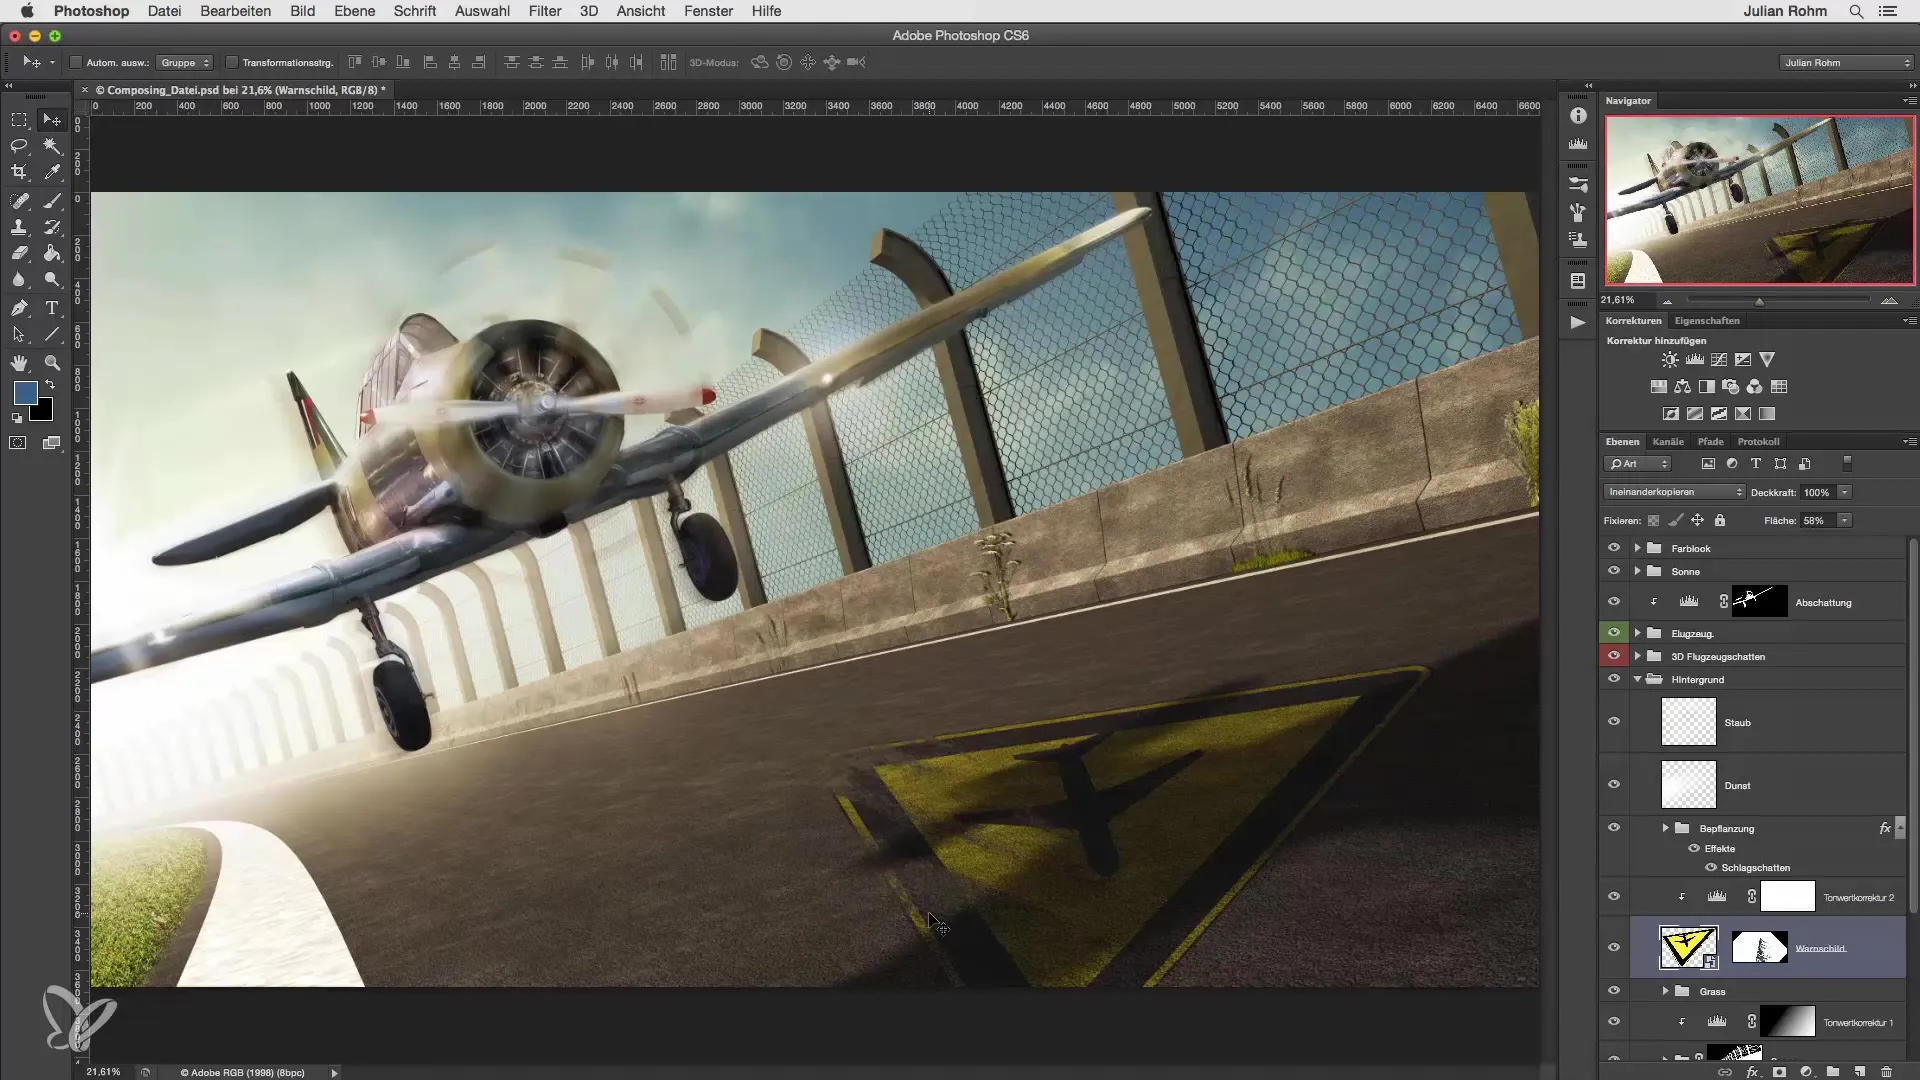Select the Paint Bucket tool
1920x1080 pixels.
(52, 253)
